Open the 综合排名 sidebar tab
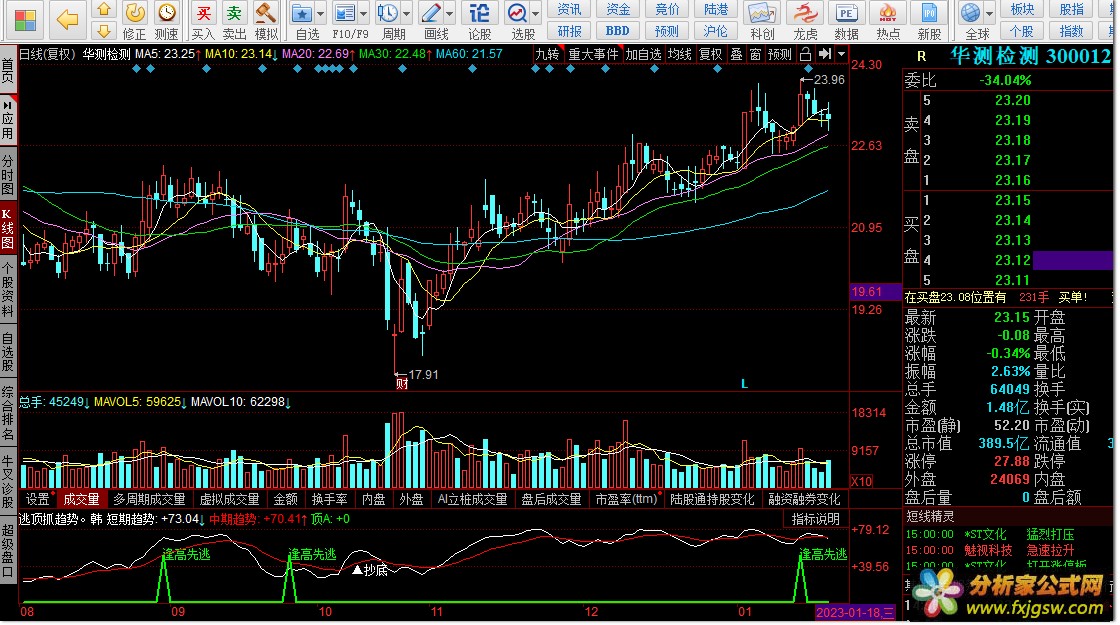Screen dimensions: 1120x625 (8, 412)
